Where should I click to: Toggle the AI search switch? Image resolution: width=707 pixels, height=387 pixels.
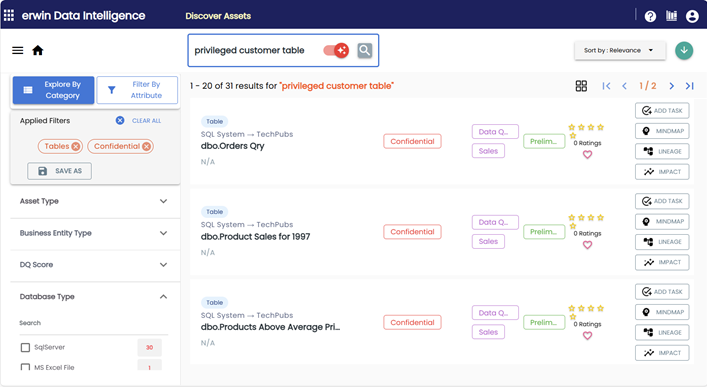(x=336, y=50)
